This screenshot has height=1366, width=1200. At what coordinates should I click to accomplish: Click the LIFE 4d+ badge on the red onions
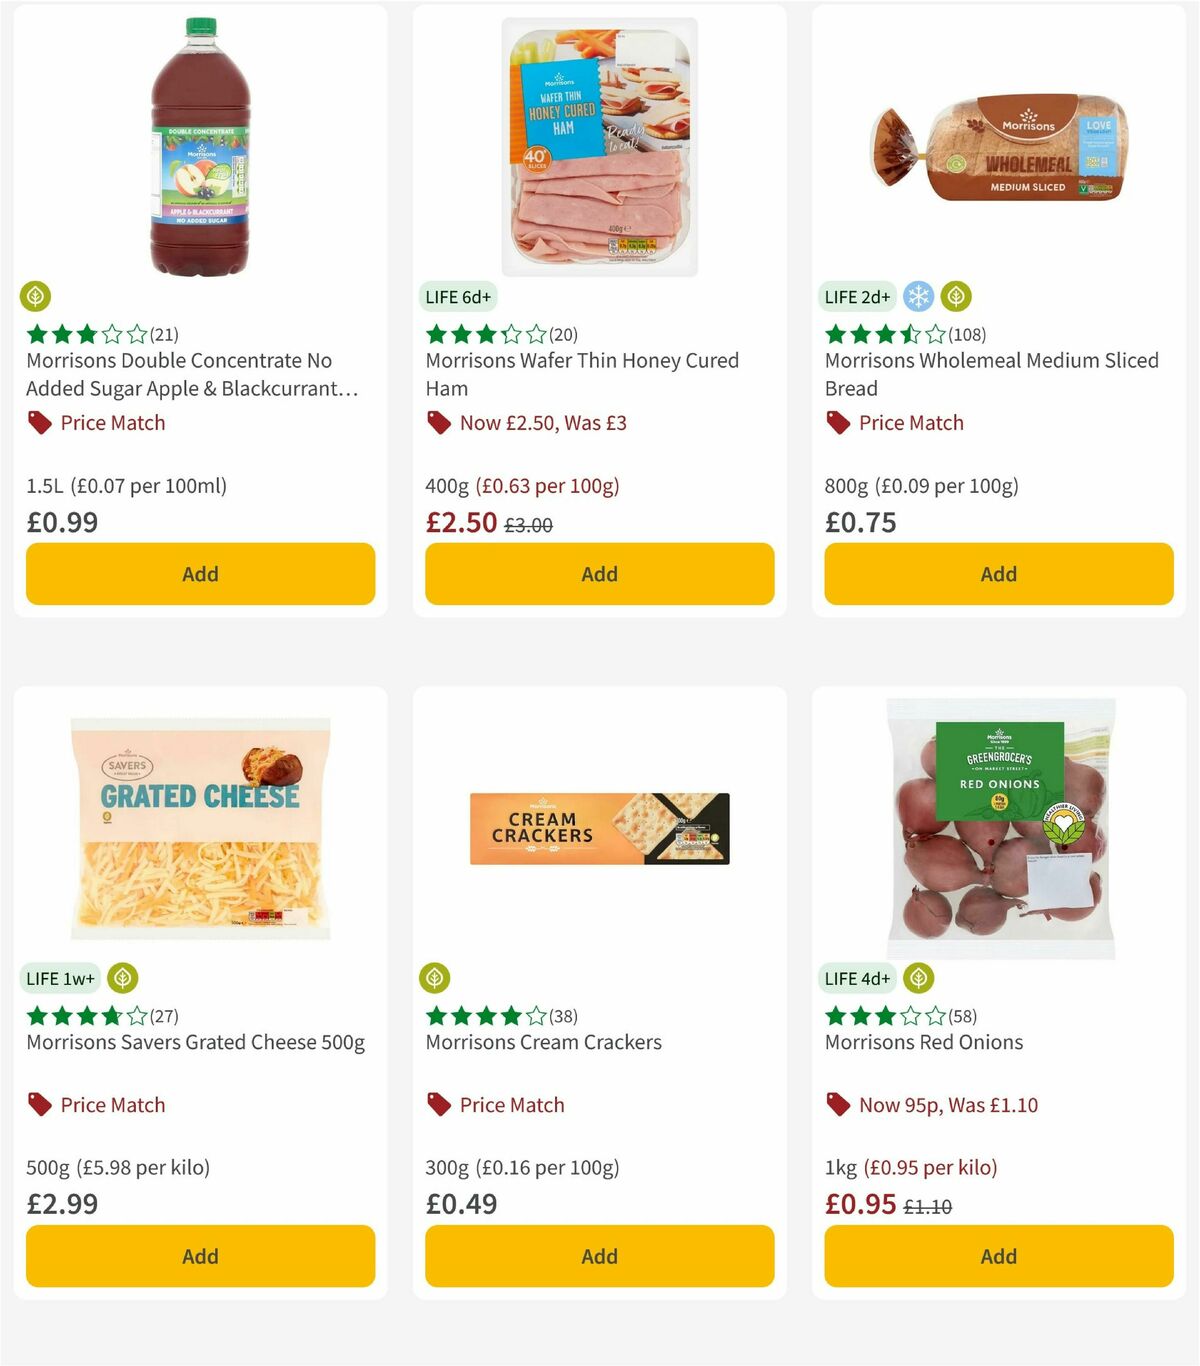857,978
